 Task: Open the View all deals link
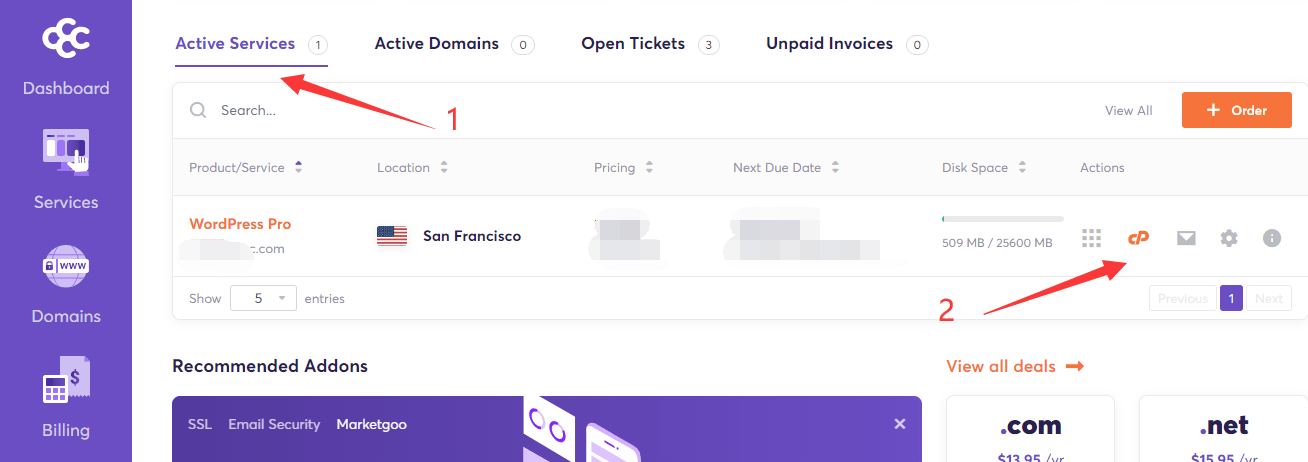(x=1015, y=366)
